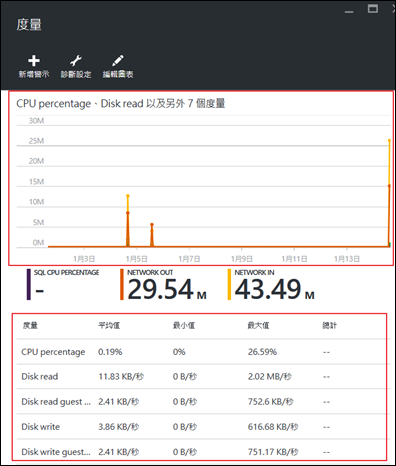Select the Network In 43.49 M tile
Viewport: 396px width, 466px height.
tap(271, 284)
